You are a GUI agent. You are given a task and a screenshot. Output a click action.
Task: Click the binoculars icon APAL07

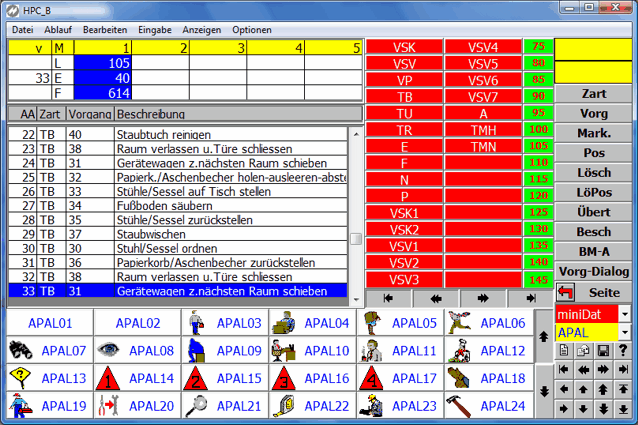(x=19, y=351)
